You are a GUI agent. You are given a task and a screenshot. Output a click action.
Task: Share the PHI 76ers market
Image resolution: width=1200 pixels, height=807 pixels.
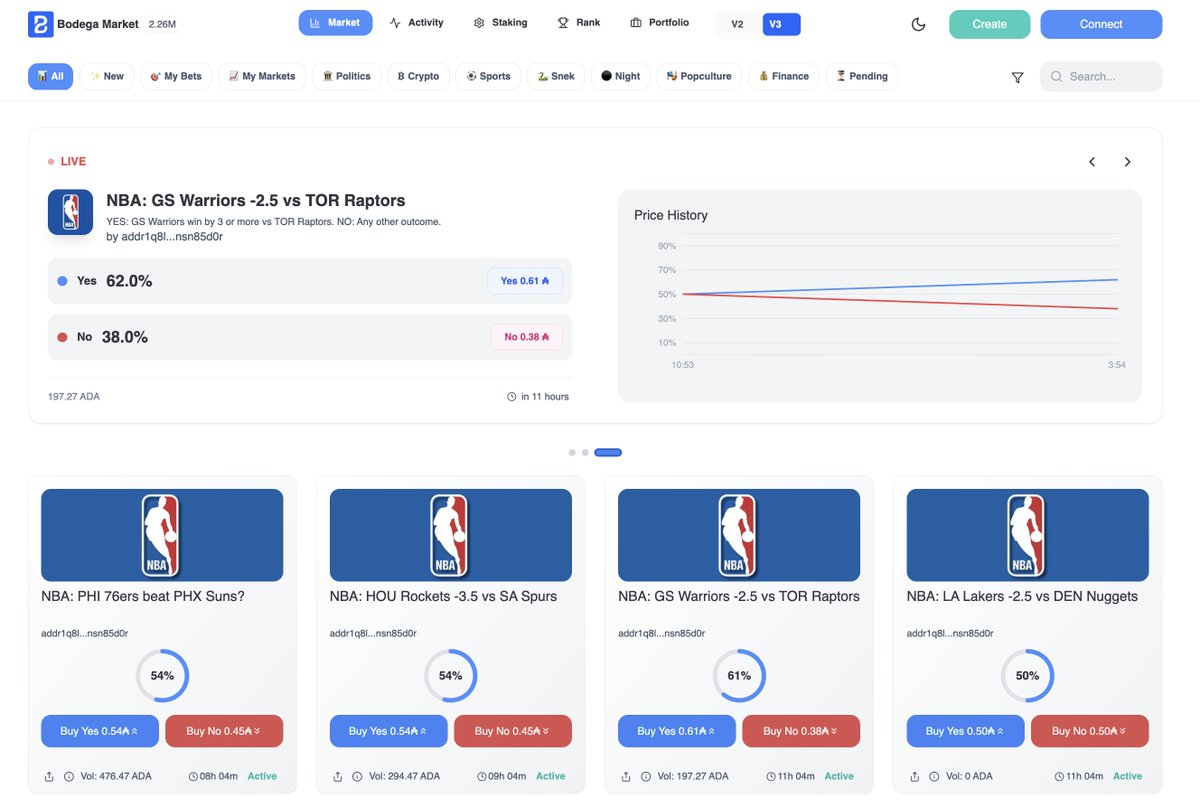tap(50, 776)
